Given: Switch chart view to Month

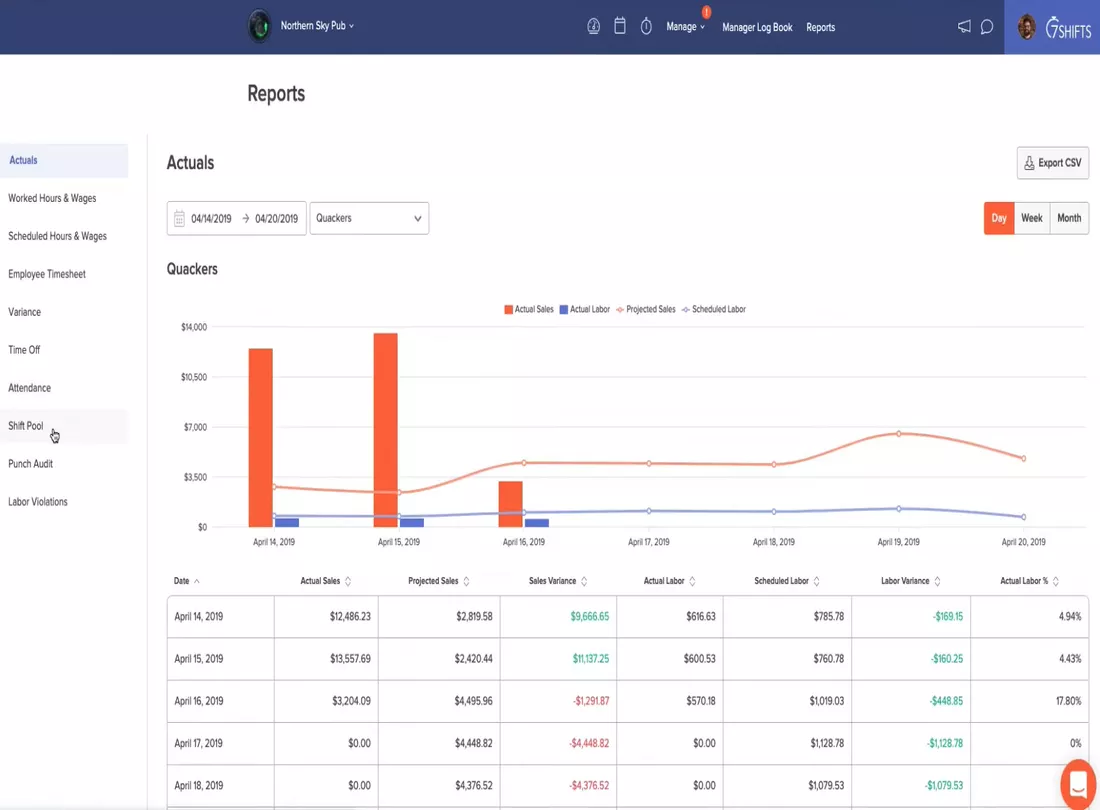Looking at the screenshot, I should (x=1069, y=218).
